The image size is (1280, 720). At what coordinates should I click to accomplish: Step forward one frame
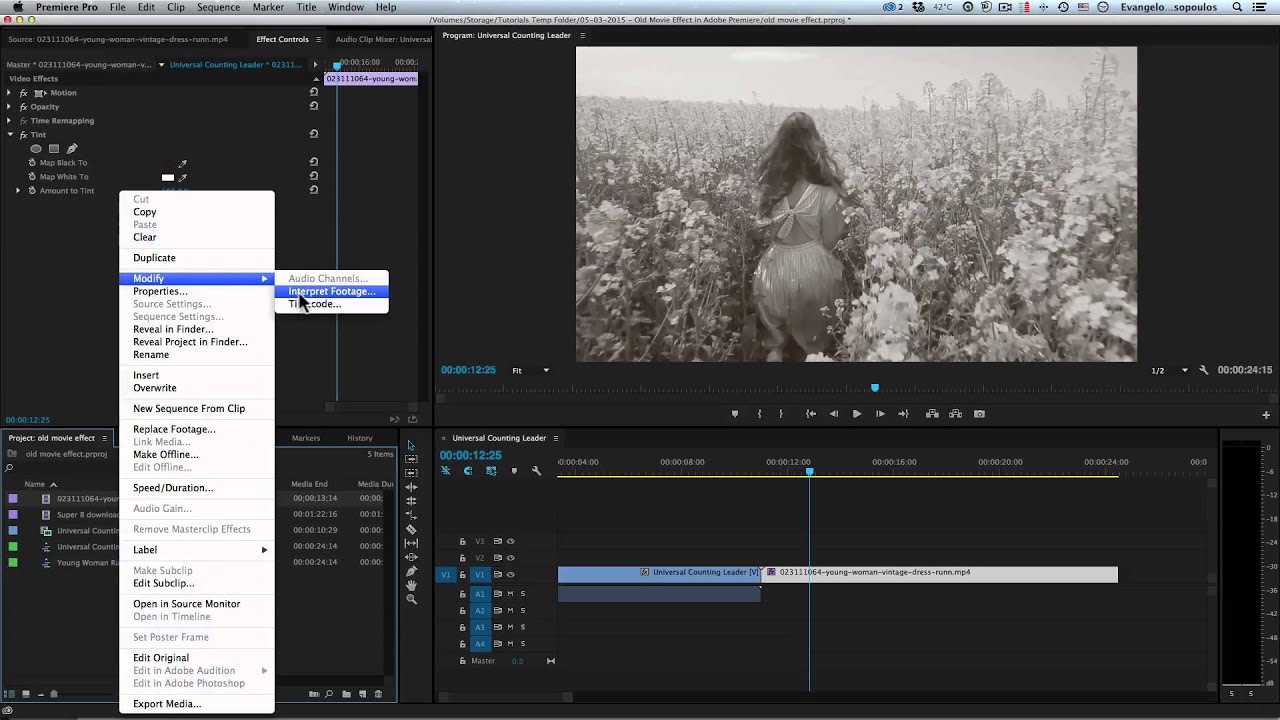coord(880,414)
